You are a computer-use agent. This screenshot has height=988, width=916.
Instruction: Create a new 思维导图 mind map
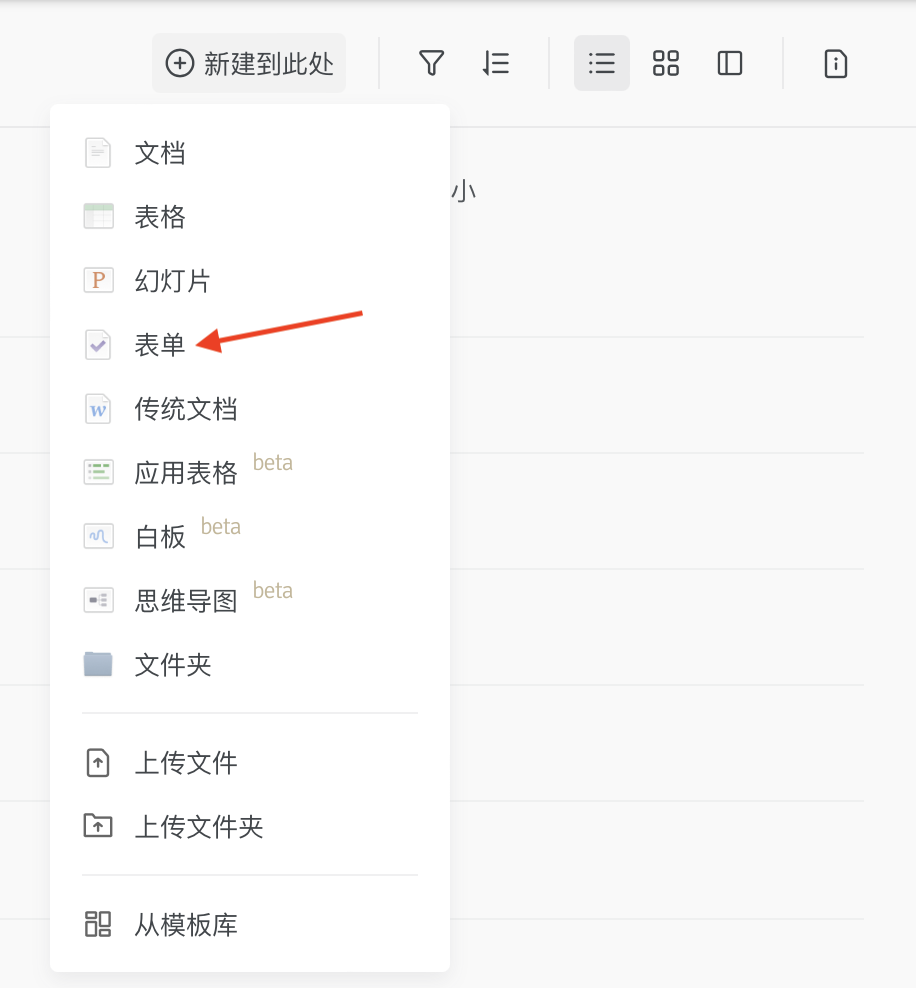click(249, 600)
